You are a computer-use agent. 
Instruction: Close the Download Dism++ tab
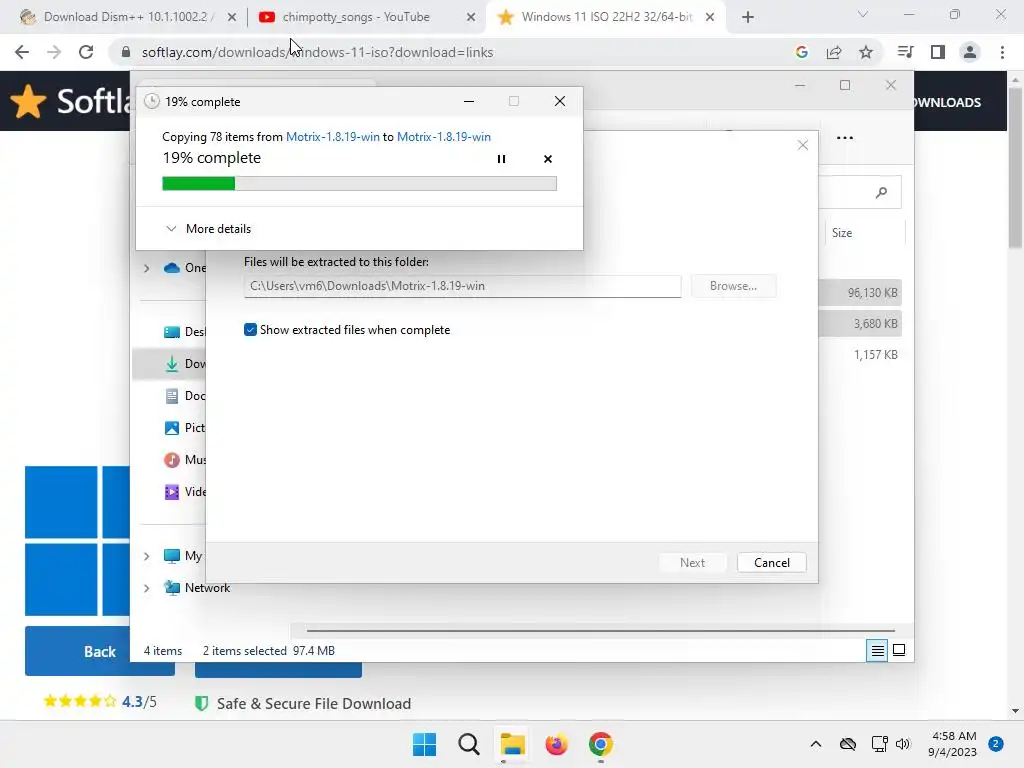(x=232, y=17)
